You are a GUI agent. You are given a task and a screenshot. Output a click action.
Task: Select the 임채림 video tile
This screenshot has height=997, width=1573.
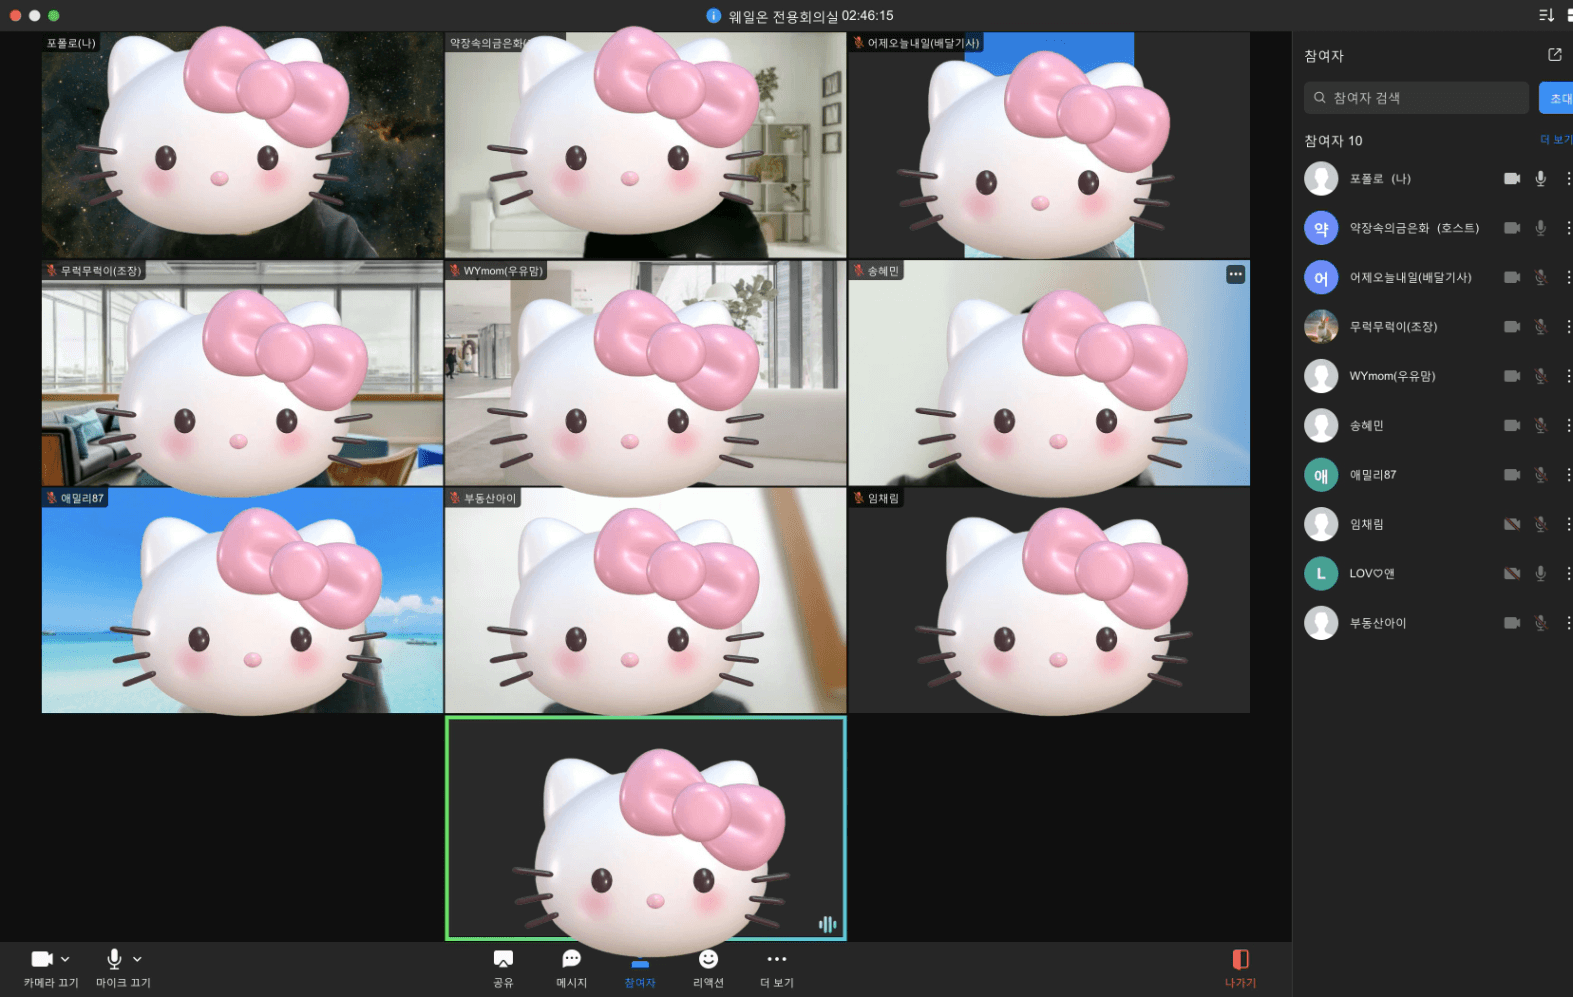point(1049,601)
